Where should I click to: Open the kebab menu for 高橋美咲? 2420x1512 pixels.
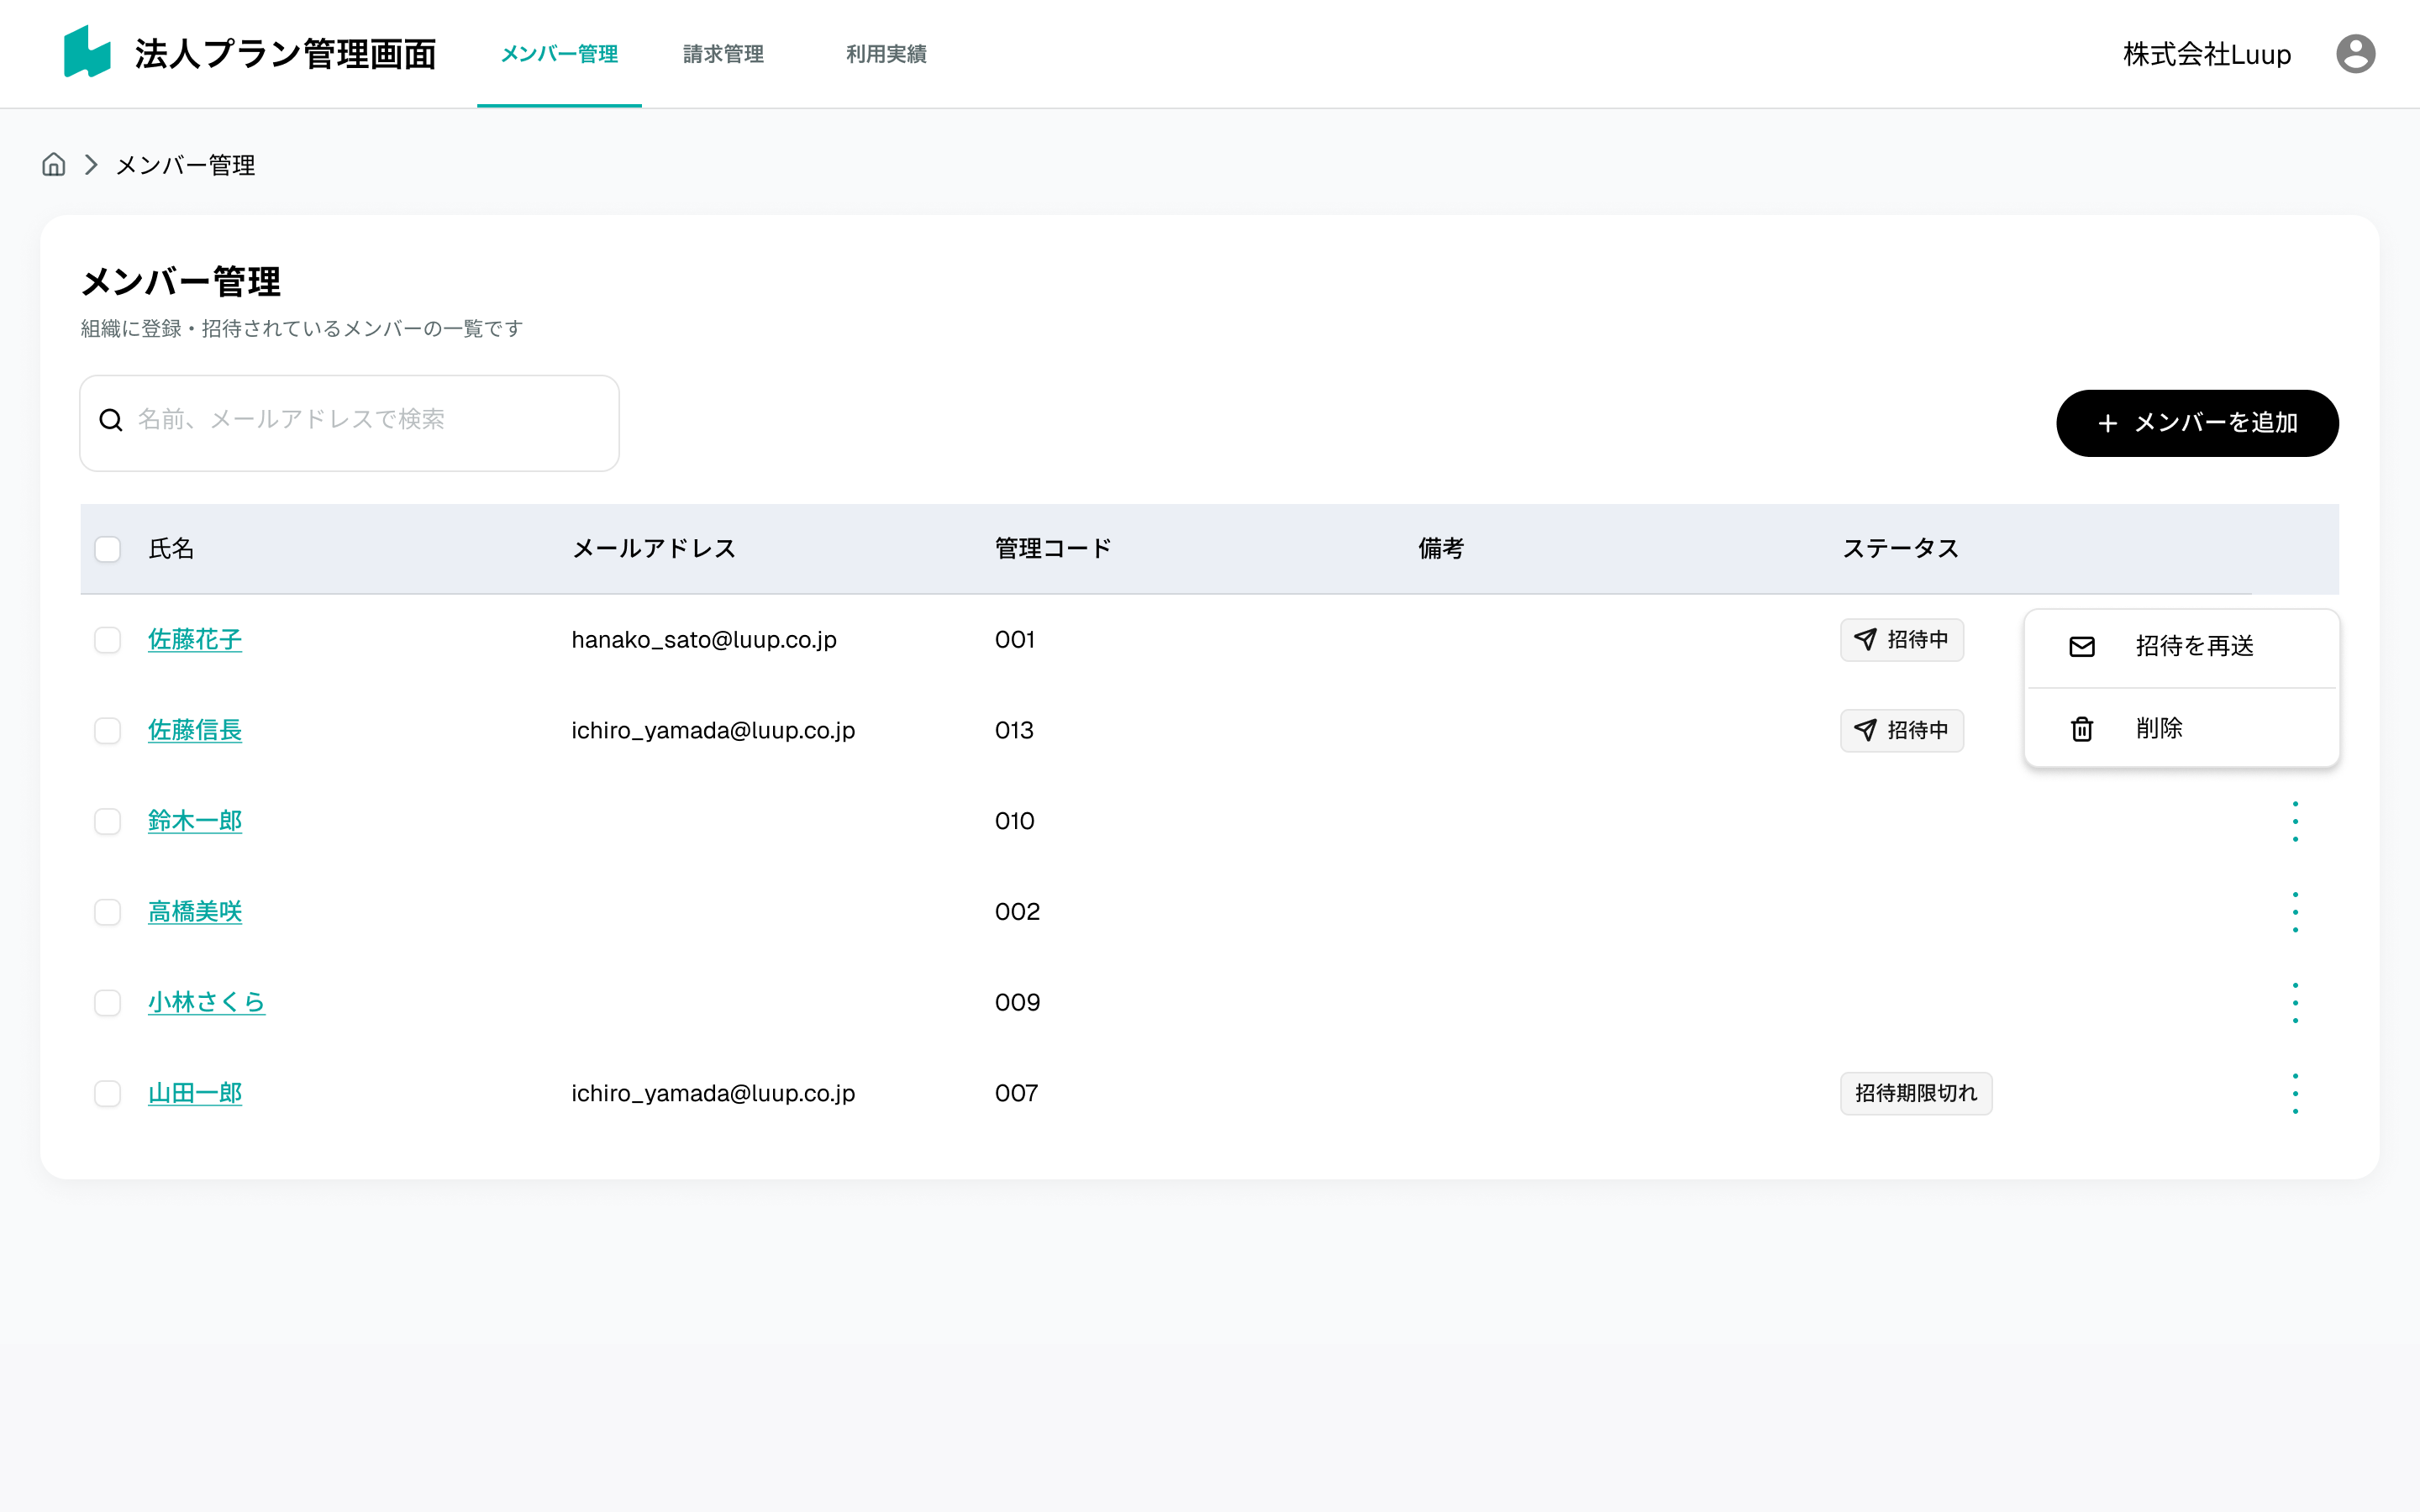pyautogui.click(x=2296, y=911)
